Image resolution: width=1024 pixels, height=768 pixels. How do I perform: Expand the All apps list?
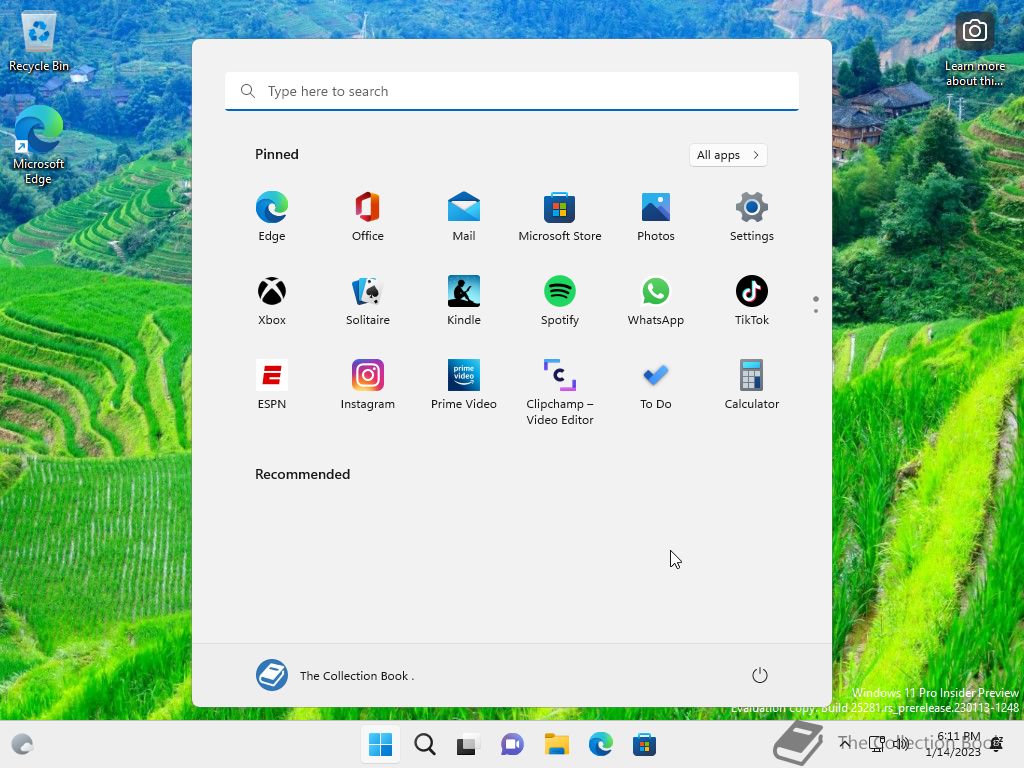(x=728, y=155)
